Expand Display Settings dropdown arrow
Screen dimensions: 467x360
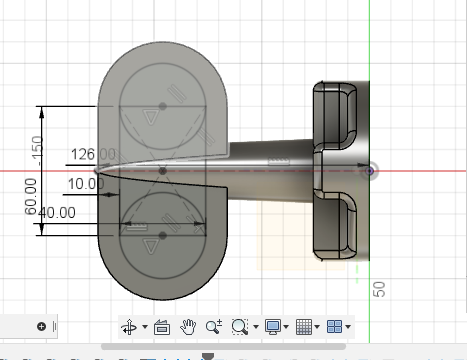[286, 327]
